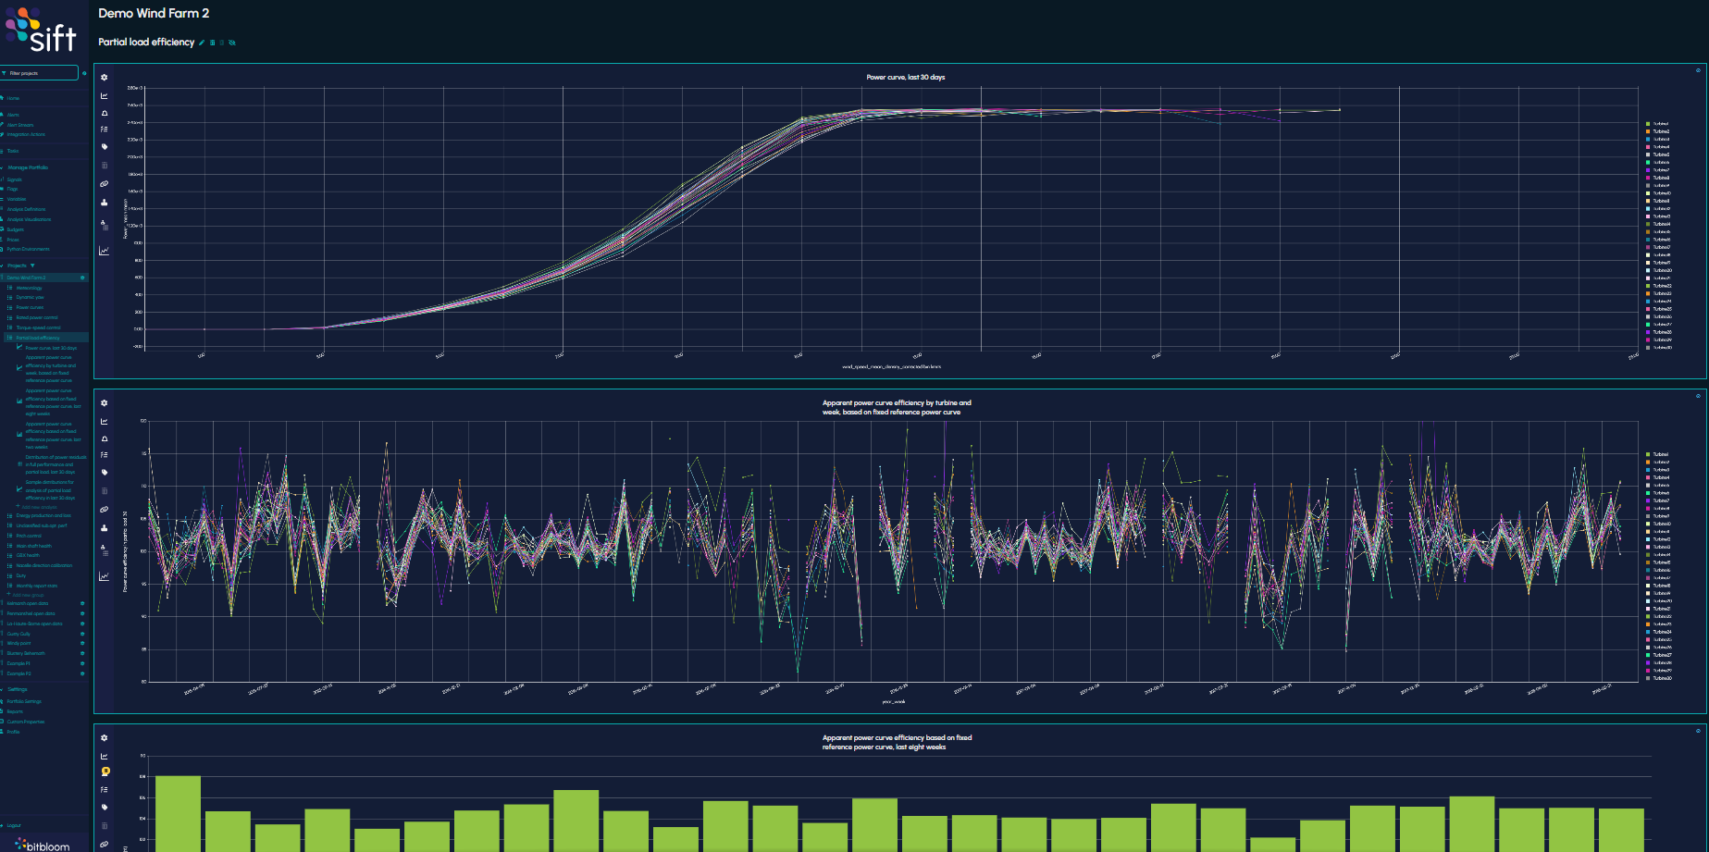
Task: Collapse the Manage Portfolio section
Action: pyautogui.click(x=26, y=167)
